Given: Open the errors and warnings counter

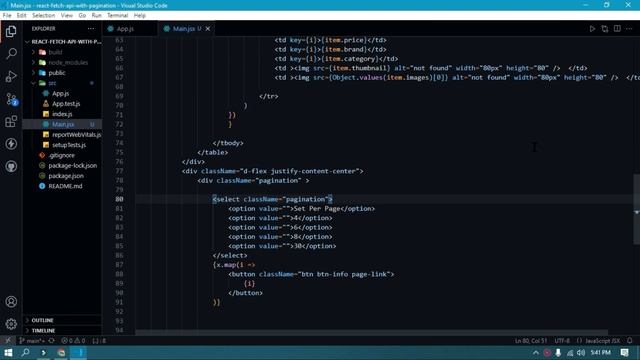Looking at the screenshot, I should [x=73, y=340].
